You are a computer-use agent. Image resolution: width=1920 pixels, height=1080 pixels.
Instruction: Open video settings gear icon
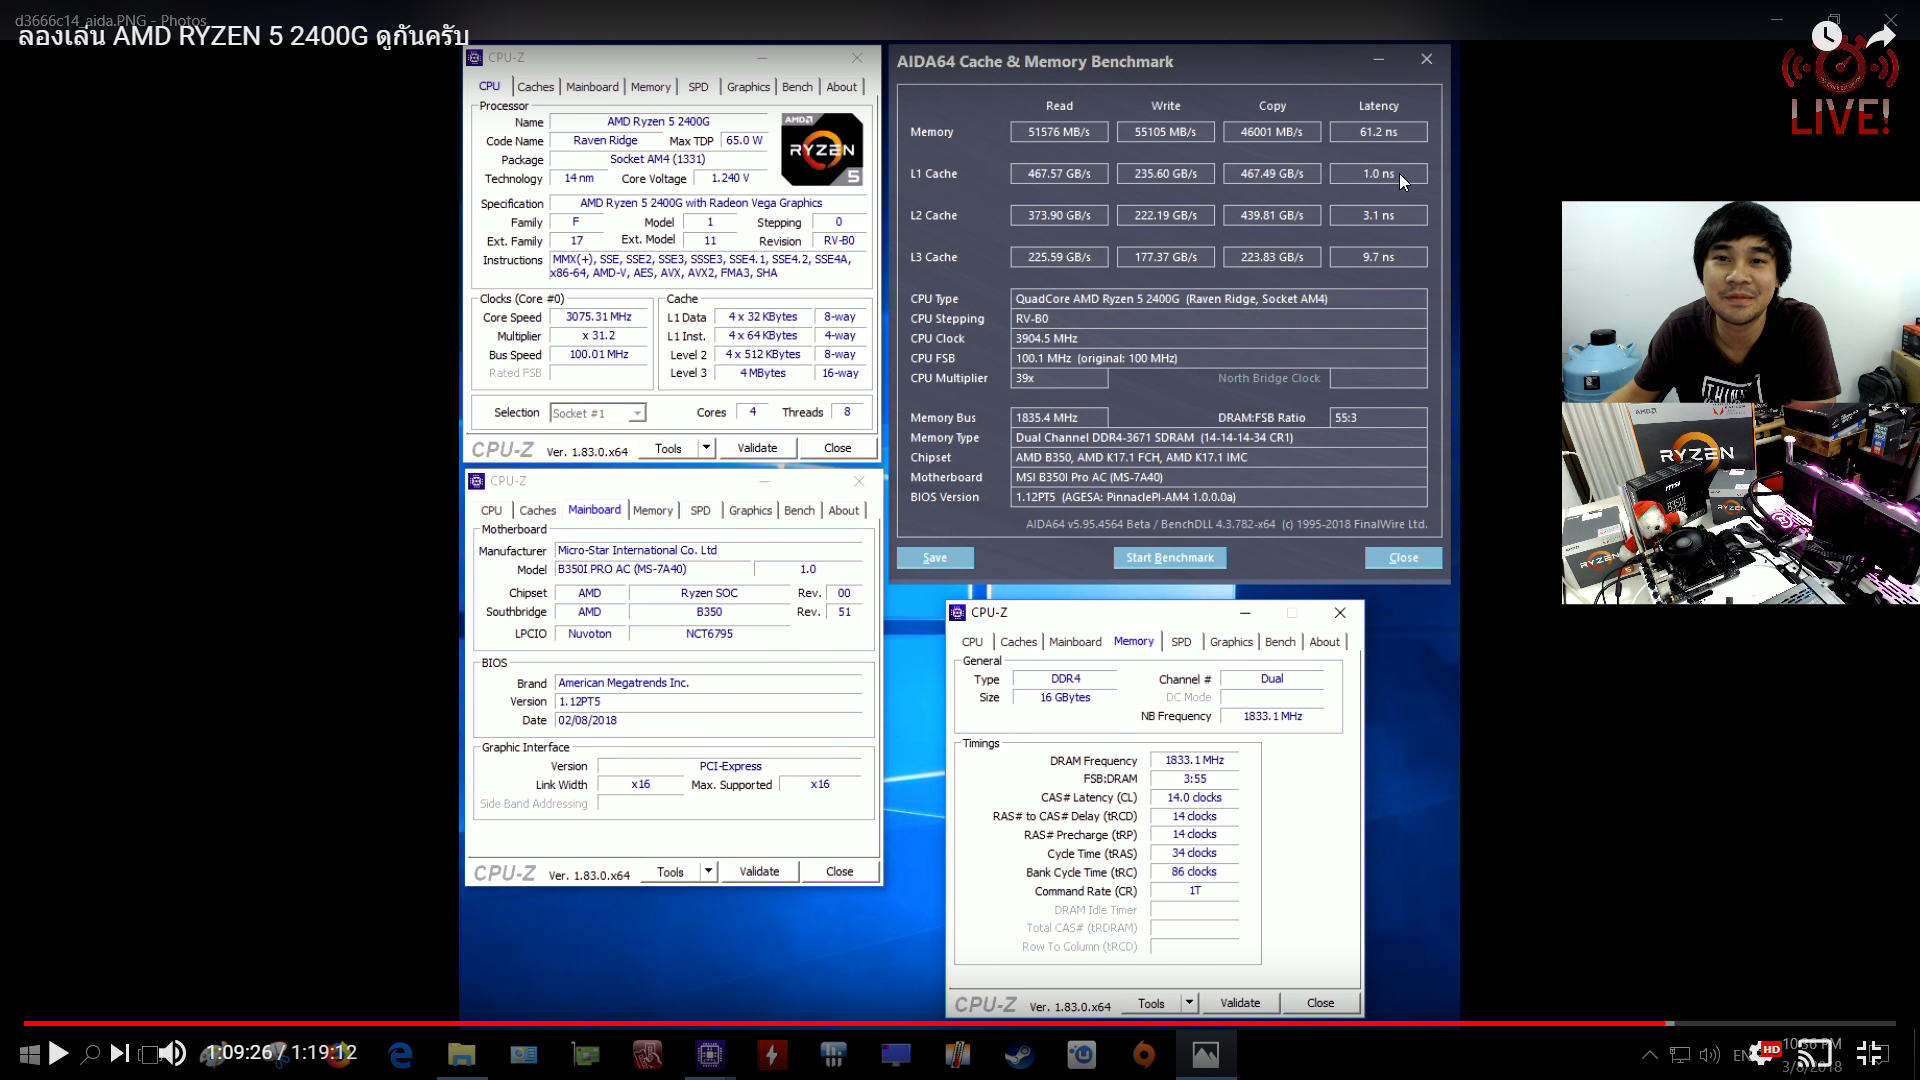tap(1760, 1053)
